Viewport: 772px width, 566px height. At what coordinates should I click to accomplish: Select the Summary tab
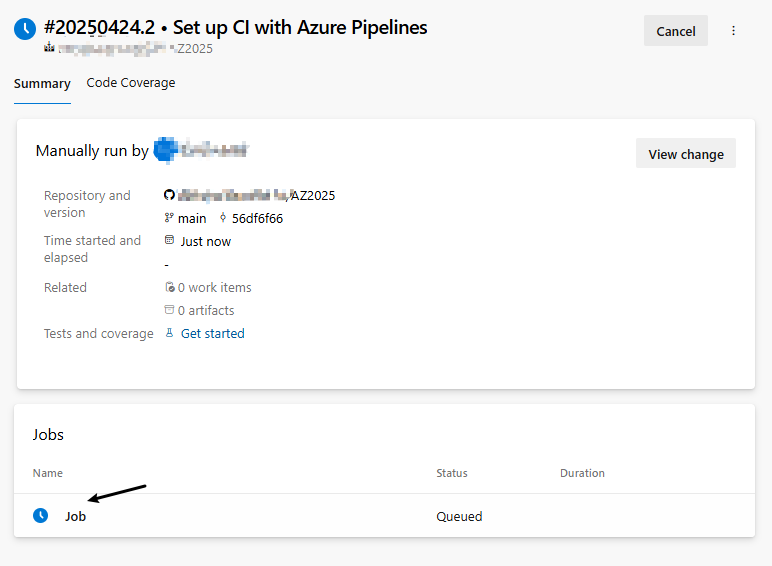(42, 83)
